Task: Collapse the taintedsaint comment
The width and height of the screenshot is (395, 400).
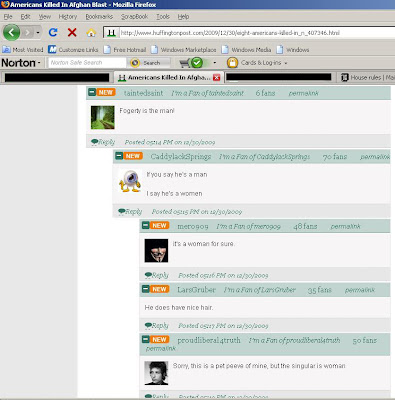Action: point(92,92)
